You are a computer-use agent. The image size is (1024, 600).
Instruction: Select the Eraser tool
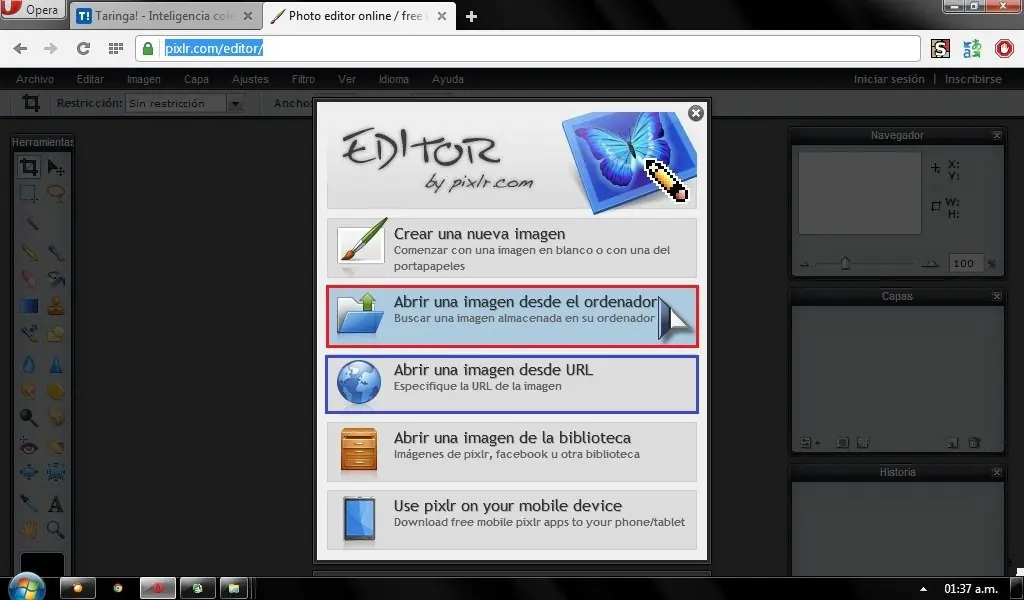click(x=29, y=279)
